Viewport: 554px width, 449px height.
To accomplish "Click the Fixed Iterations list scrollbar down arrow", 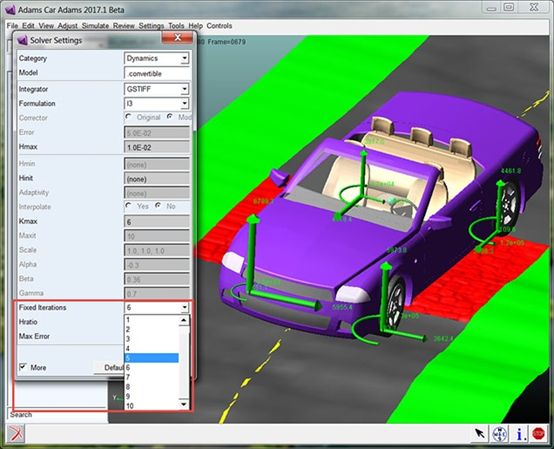I will (x=184, y=404).
